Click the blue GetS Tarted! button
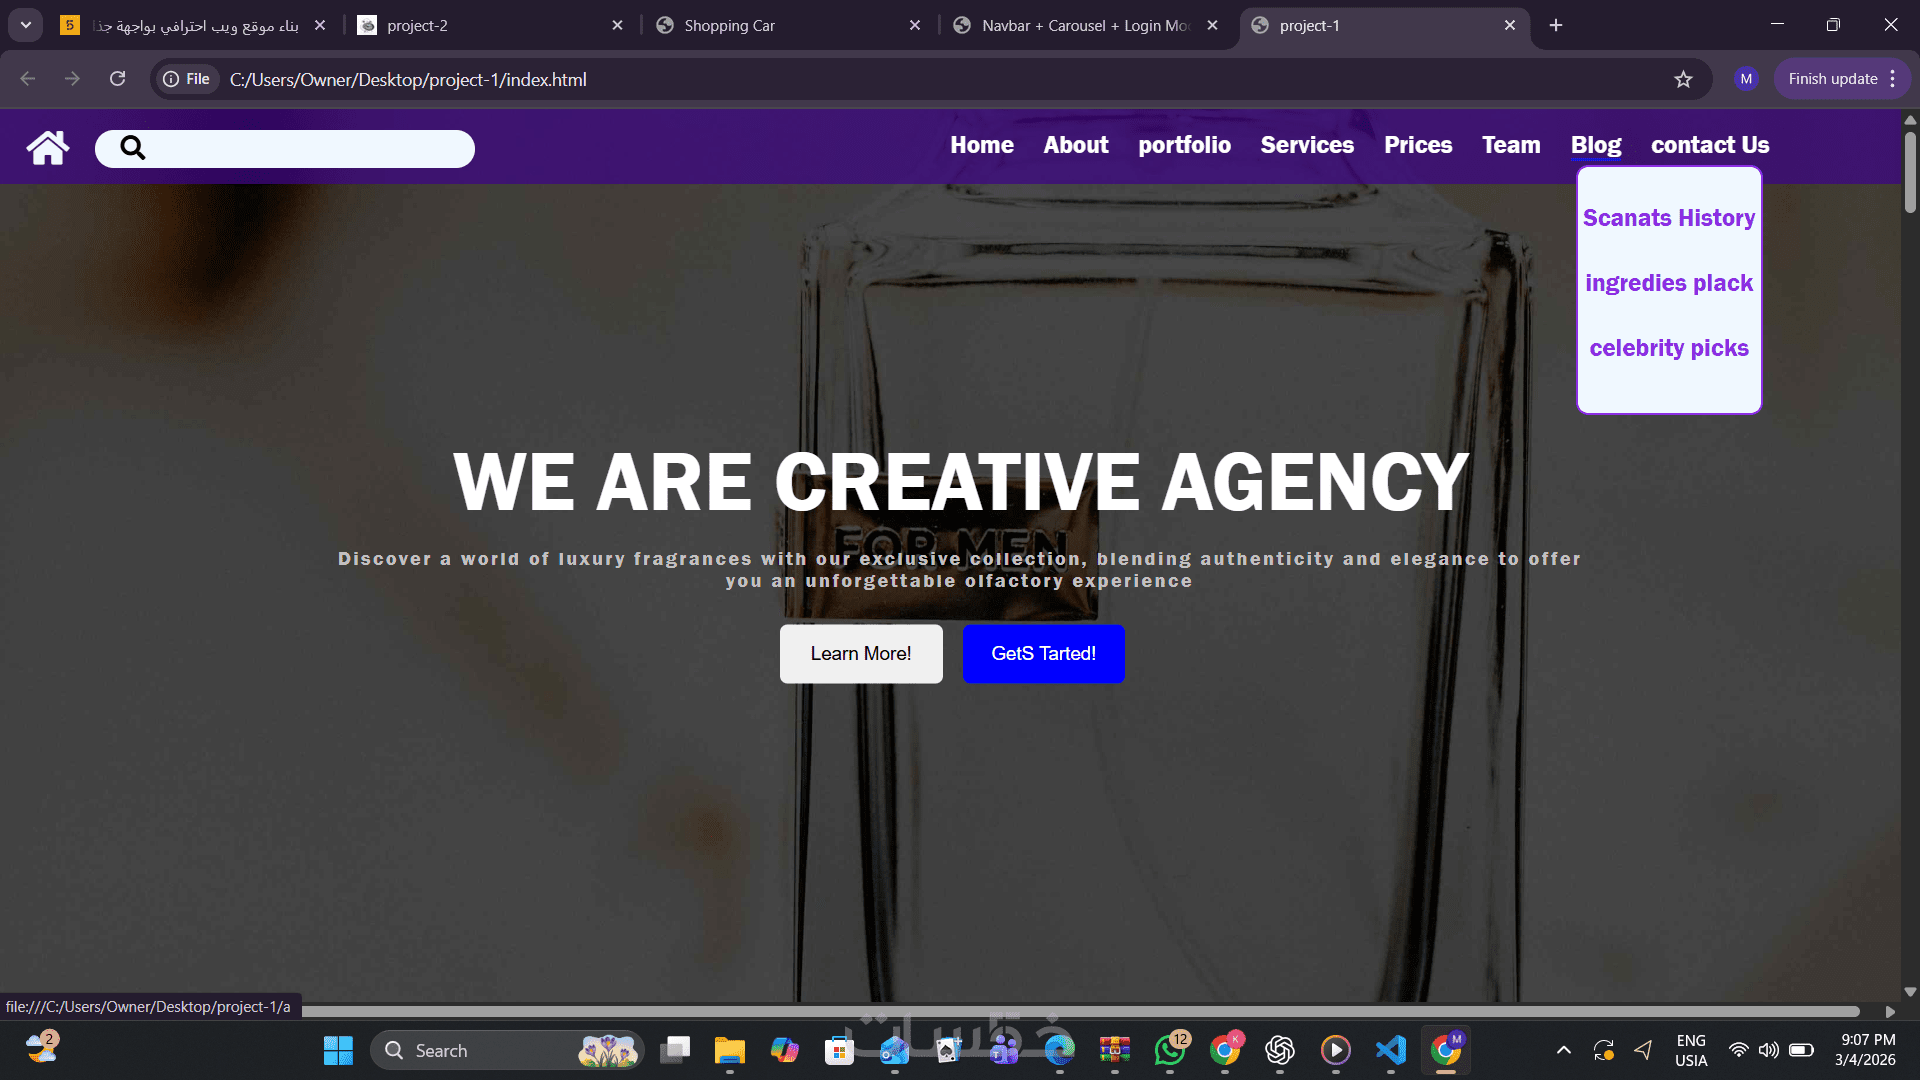 [1043, 654]
